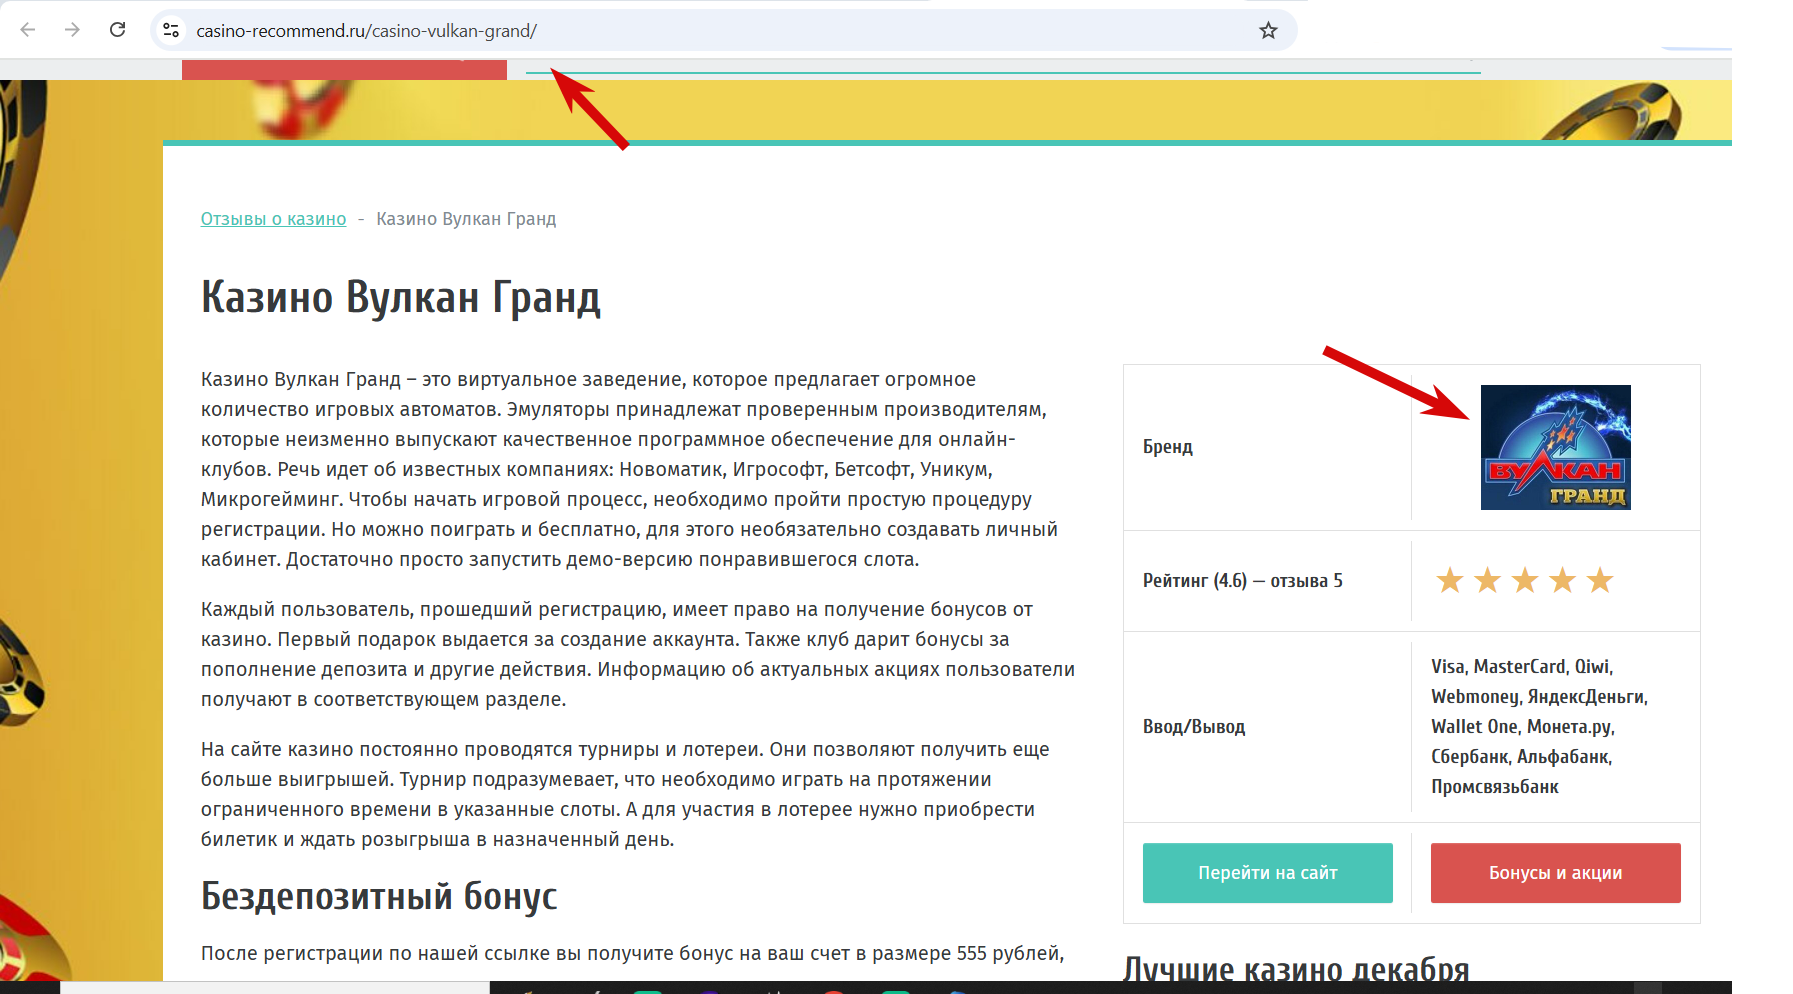Click the fifth rating star

click(x=1600, y=580)
